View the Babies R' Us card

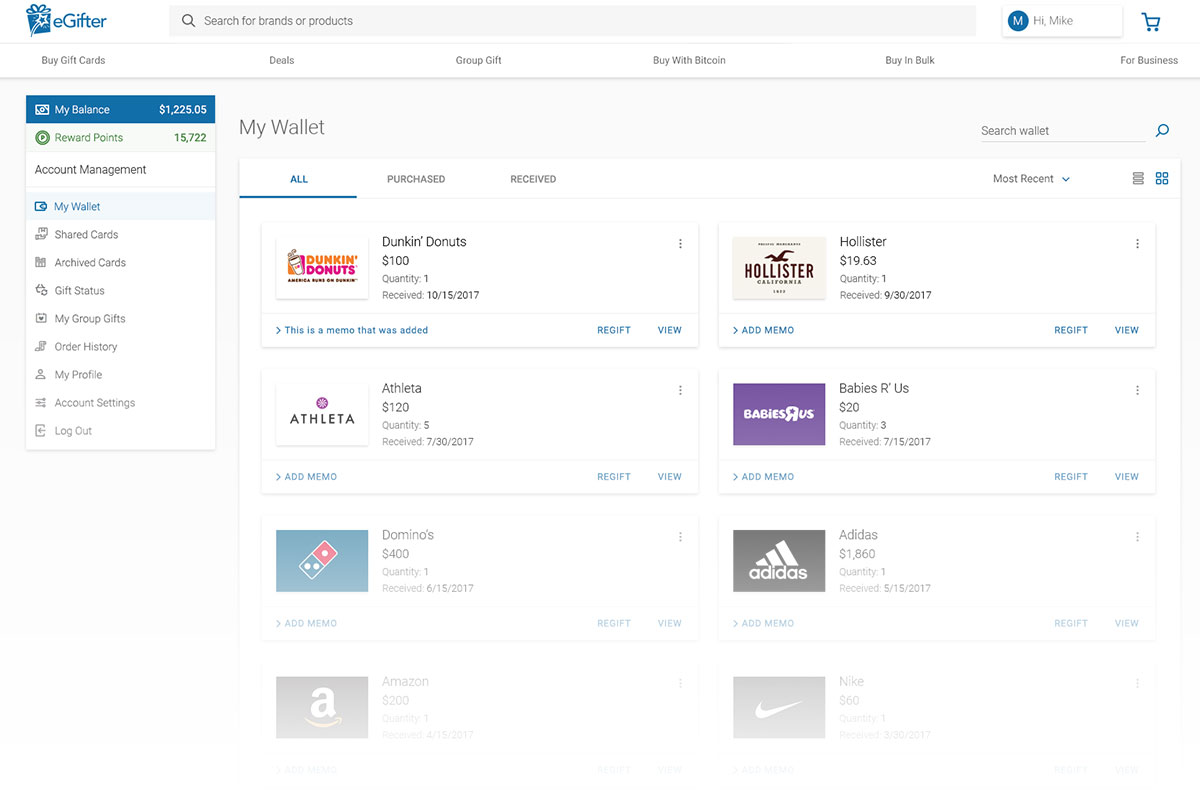[x=1127, y=477]
